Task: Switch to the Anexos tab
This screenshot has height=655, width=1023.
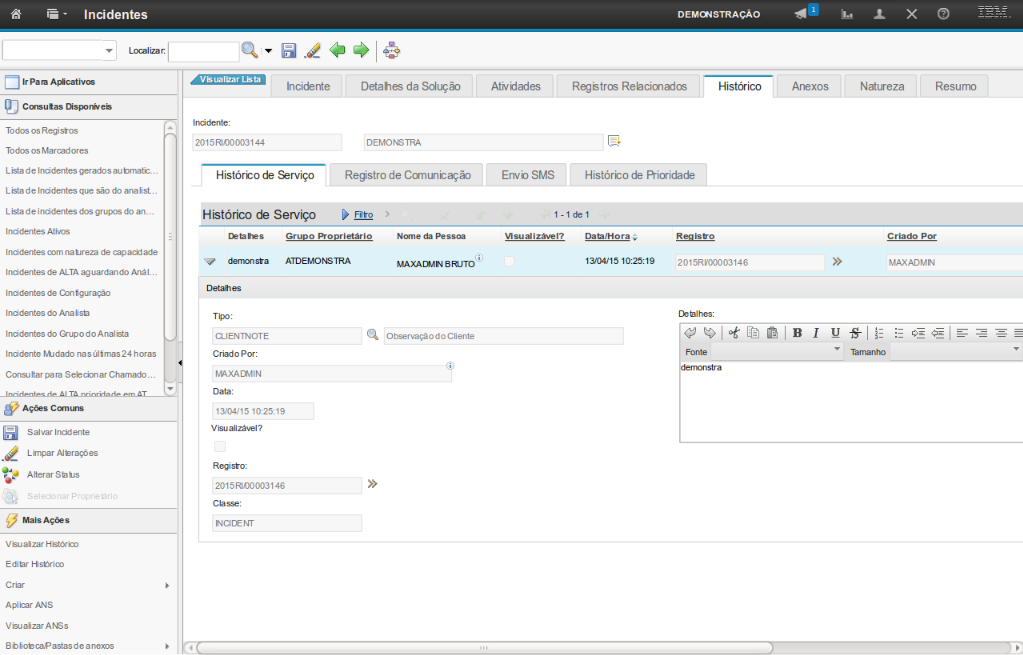Action: pos(810,87)
